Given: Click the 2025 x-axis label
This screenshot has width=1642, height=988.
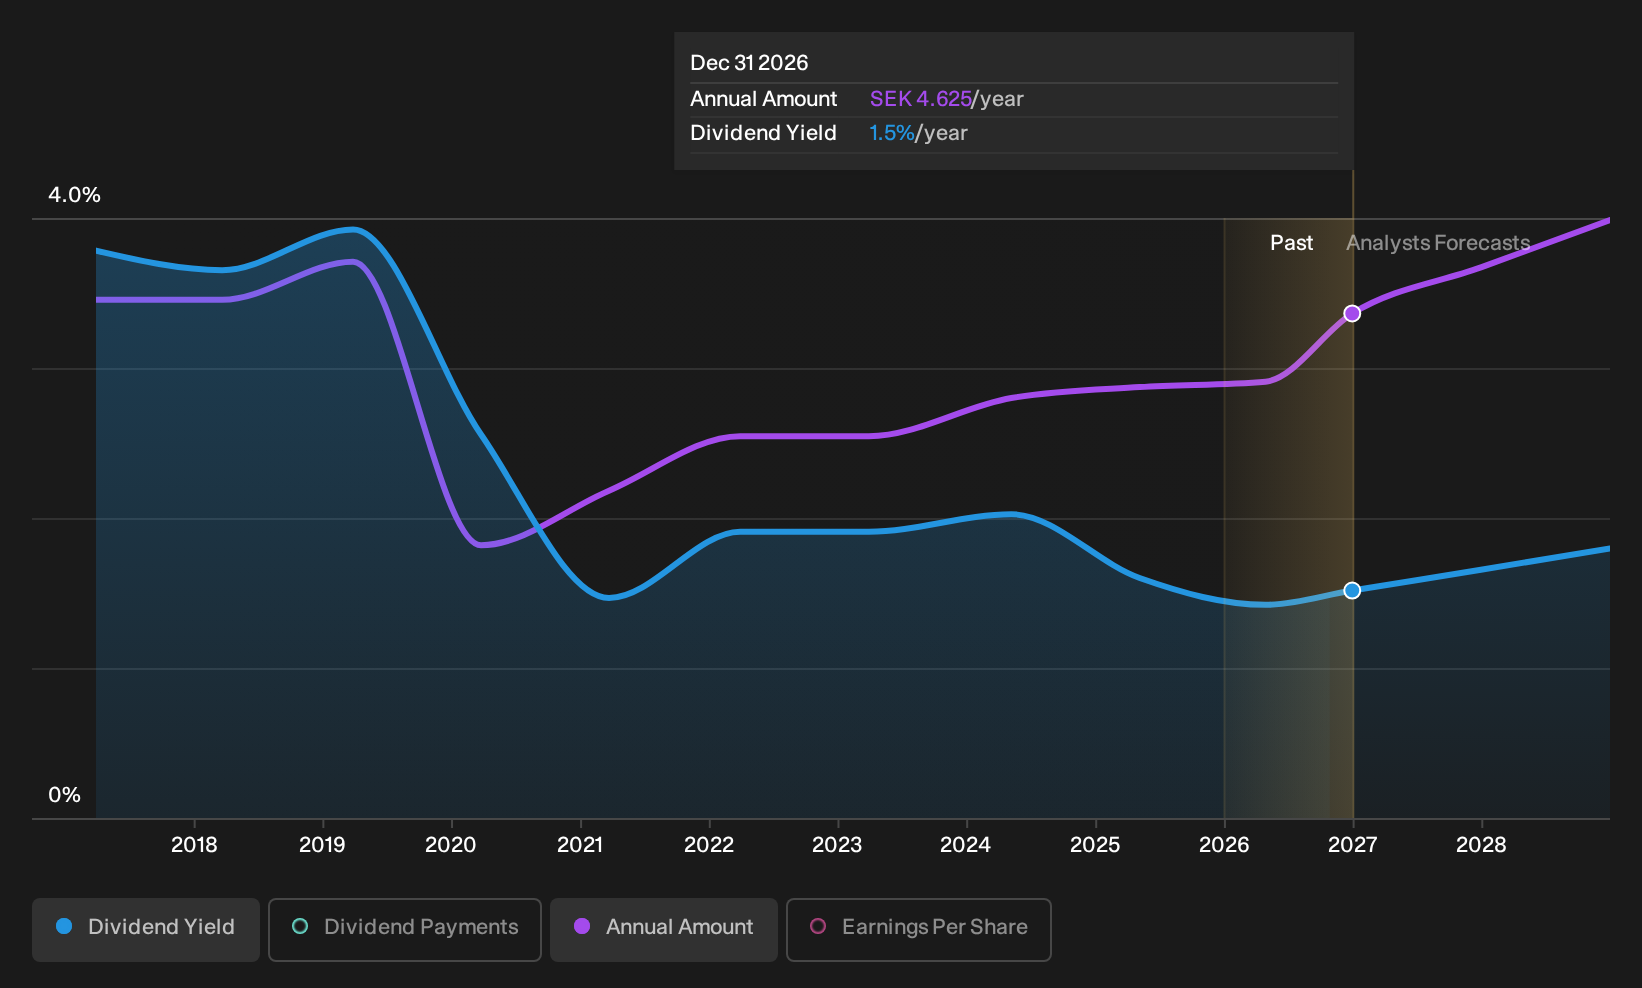Looking at the screenshot, I should [1095, 845].
